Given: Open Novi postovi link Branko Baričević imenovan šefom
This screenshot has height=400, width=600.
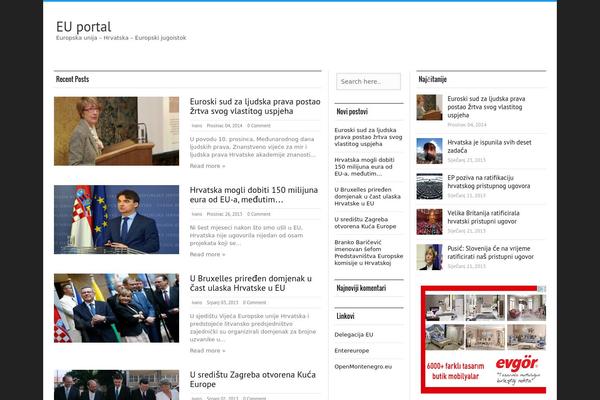Looking at the screenshot, I should 368,253.
